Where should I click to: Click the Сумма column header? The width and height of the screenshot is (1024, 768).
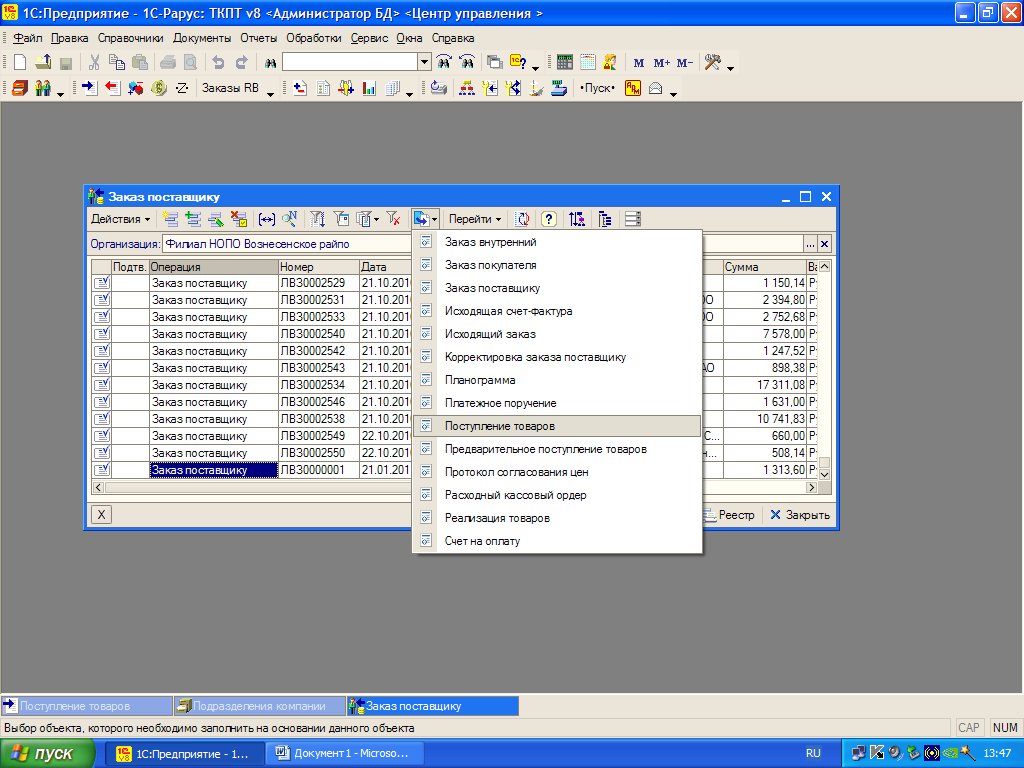tap(764, 266)
